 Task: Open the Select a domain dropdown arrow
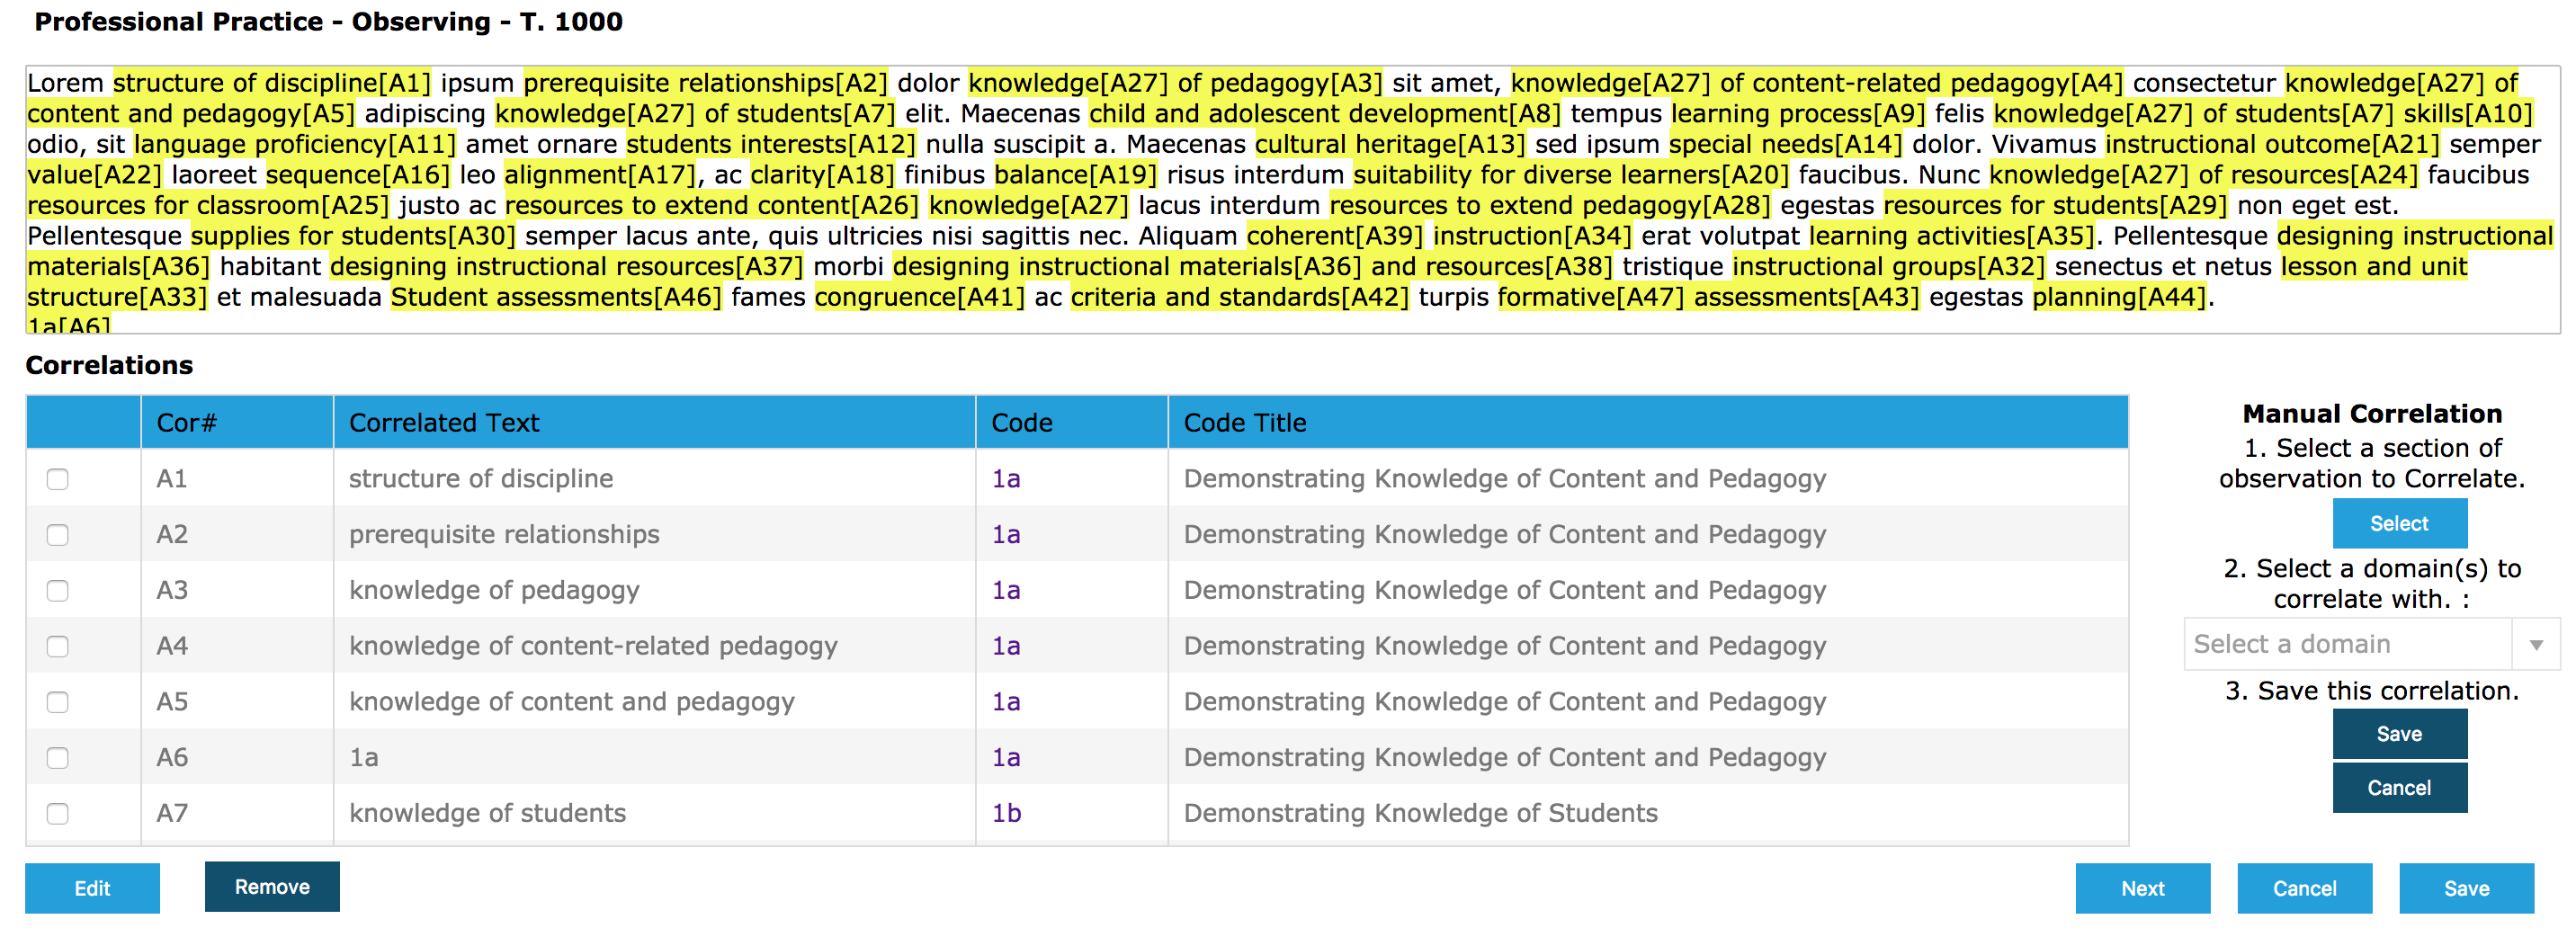[x=2535, y=645]
